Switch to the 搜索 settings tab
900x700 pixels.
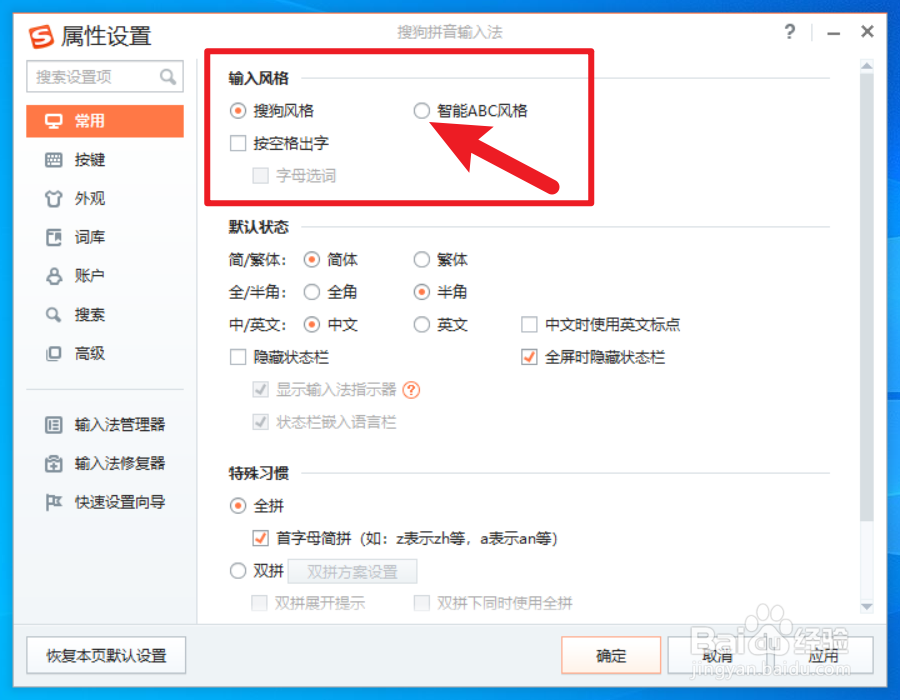click(105, 314)
